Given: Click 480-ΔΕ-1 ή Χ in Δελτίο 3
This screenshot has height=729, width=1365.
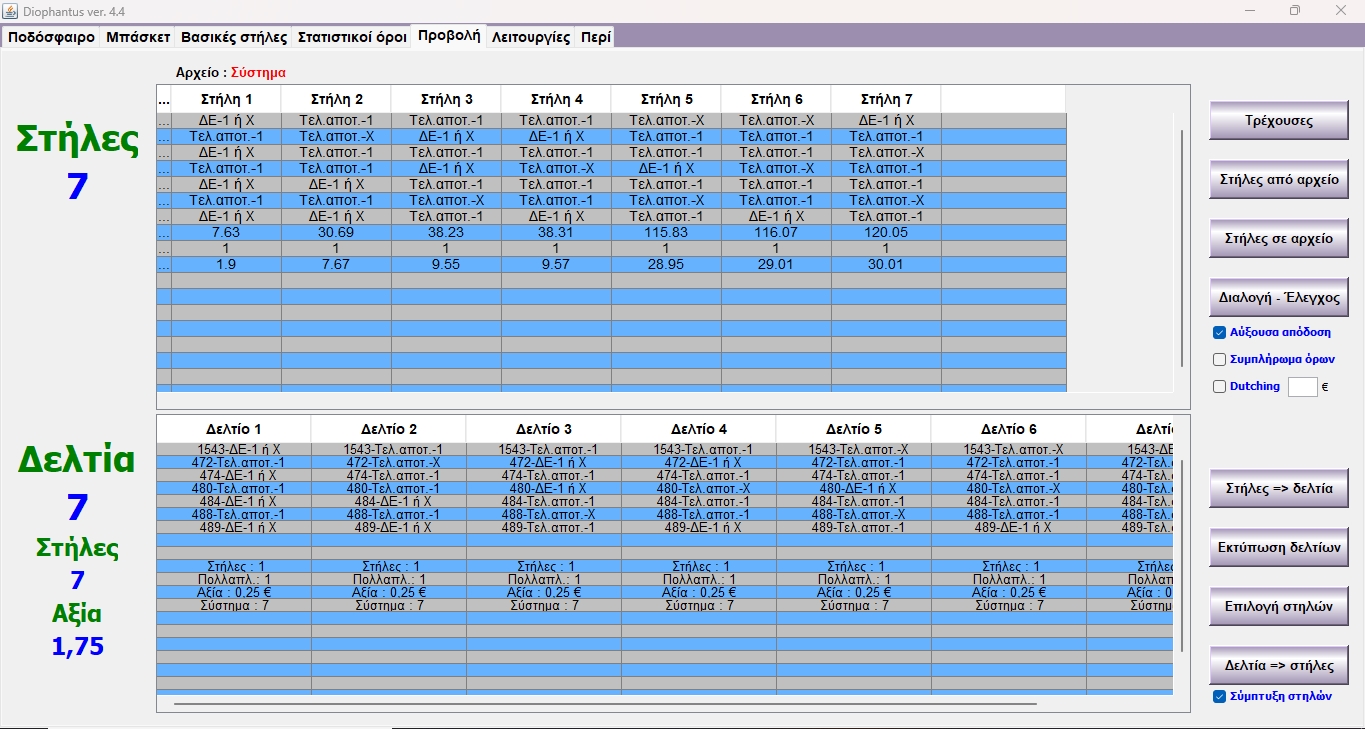Looking at the screenshot, I should (543, 488).
